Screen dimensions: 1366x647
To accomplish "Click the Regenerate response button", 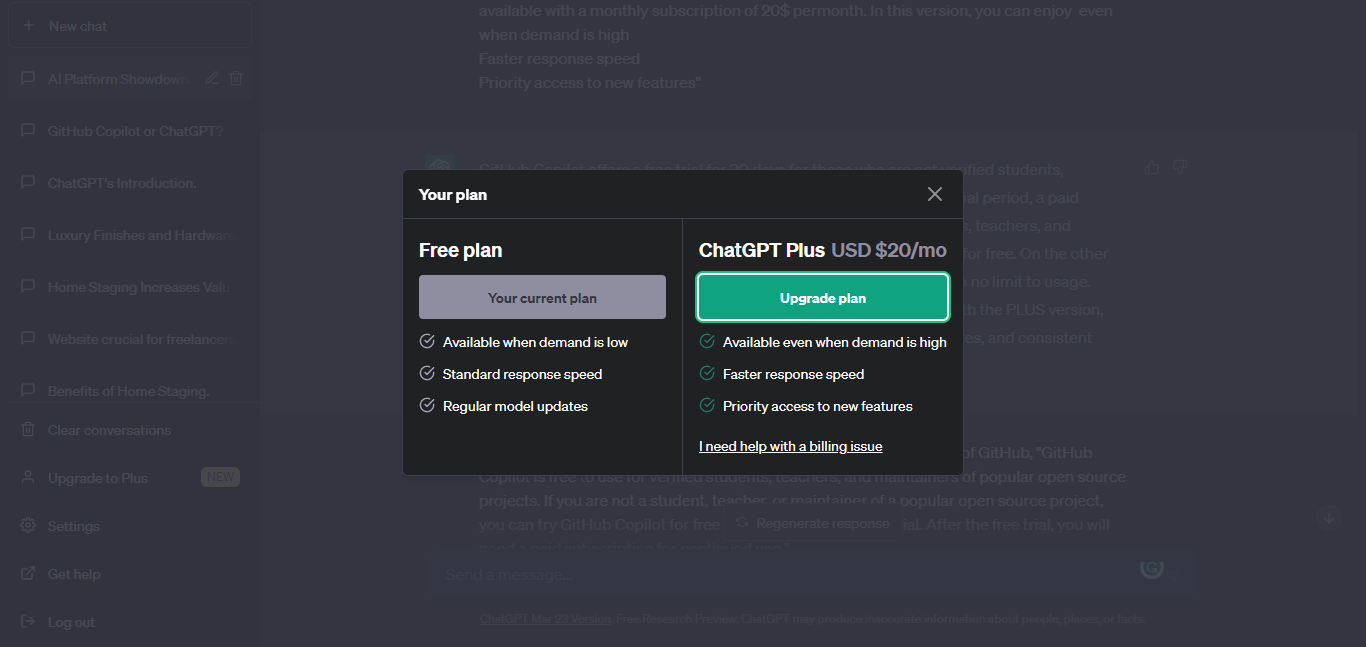I will coord(812,523).
